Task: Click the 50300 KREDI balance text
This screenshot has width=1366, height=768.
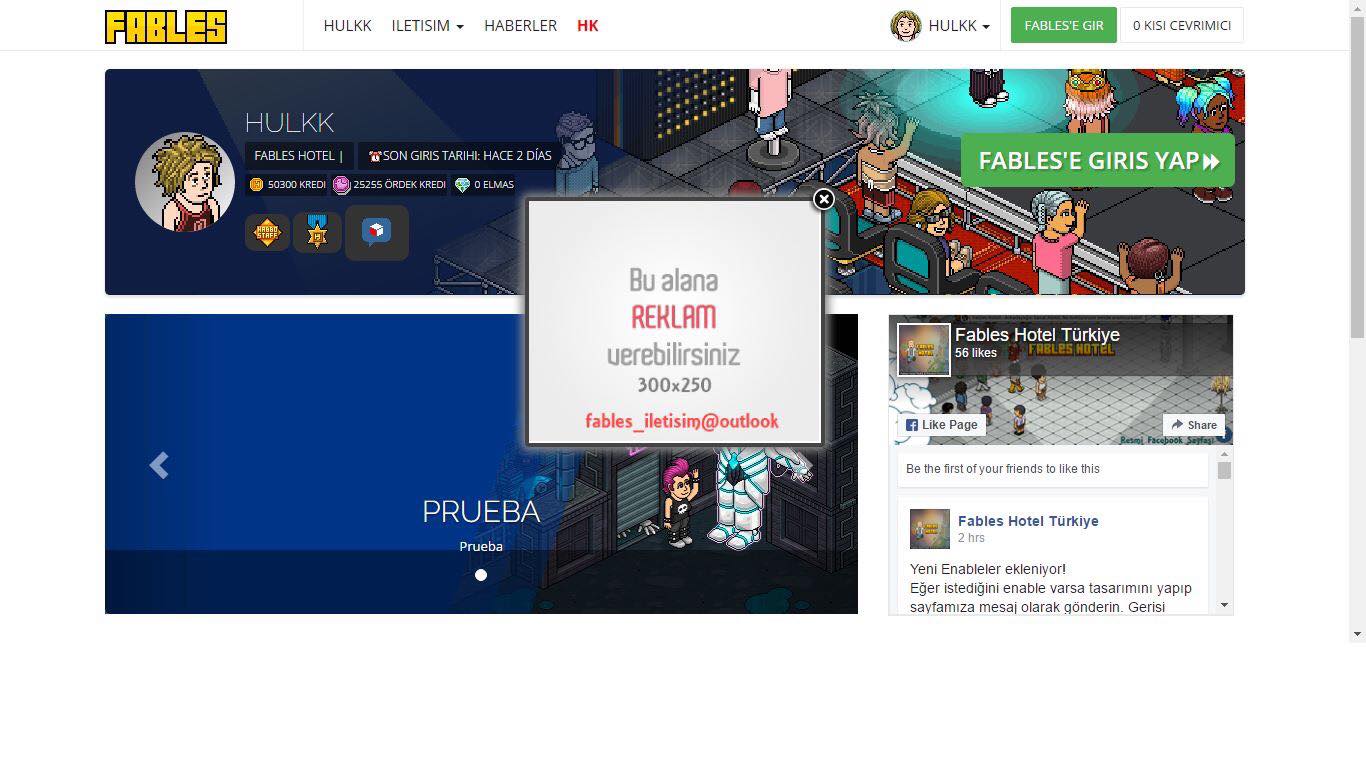Action: click(x=297, y=185)
